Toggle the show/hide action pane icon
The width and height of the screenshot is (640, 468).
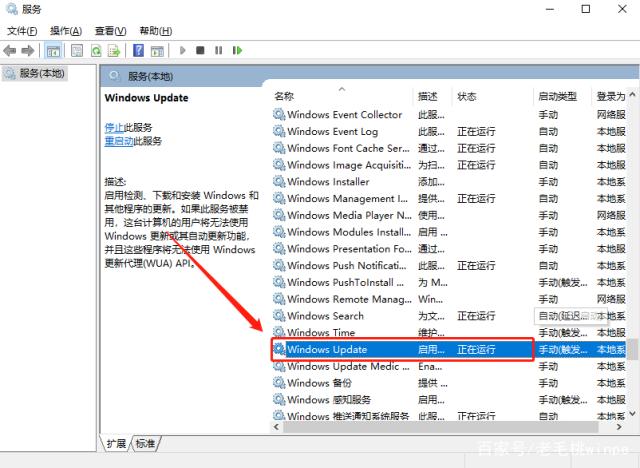(157, 51)
